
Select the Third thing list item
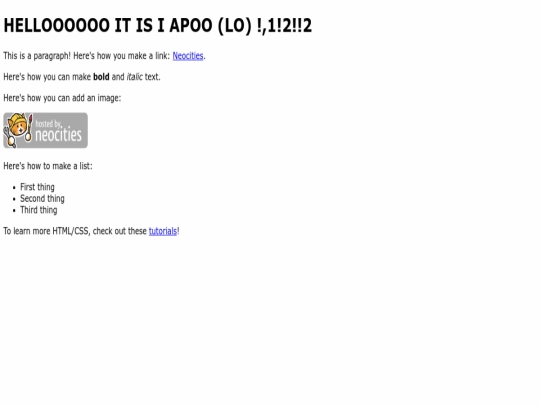[x=39, y=210]
